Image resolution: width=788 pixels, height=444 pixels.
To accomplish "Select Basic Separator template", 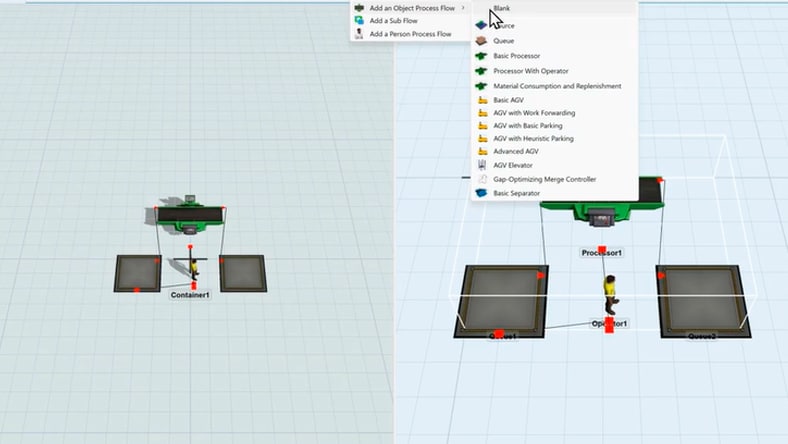I will click(554, 193).
